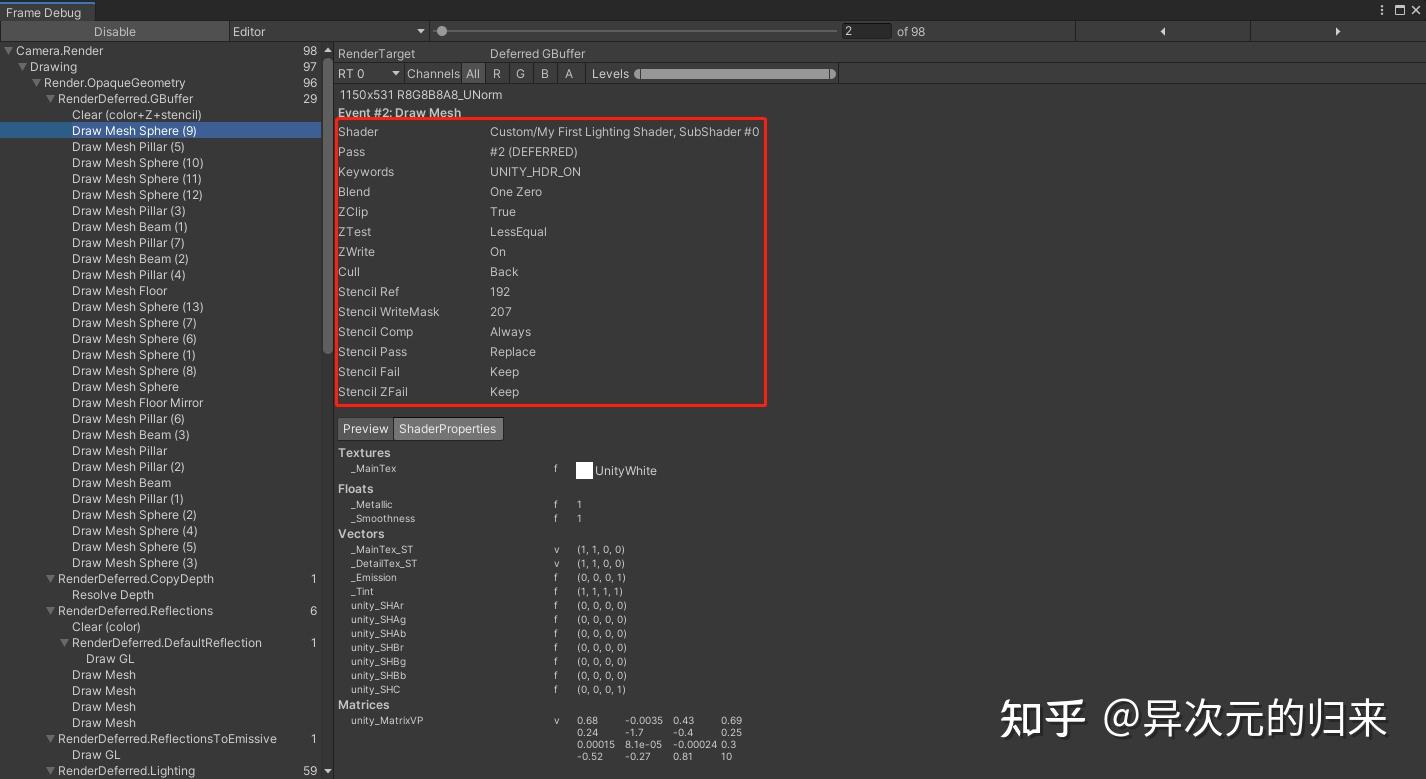Select the Draw Mesh Floor Mirror event
The height and width of the screenshot is (779, 1426).
137,402
